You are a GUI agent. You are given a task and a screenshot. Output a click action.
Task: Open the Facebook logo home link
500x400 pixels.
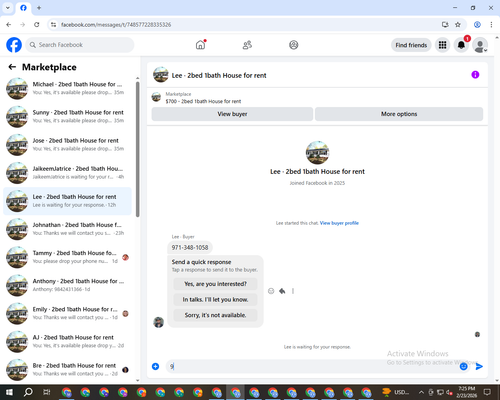(14, 45)
